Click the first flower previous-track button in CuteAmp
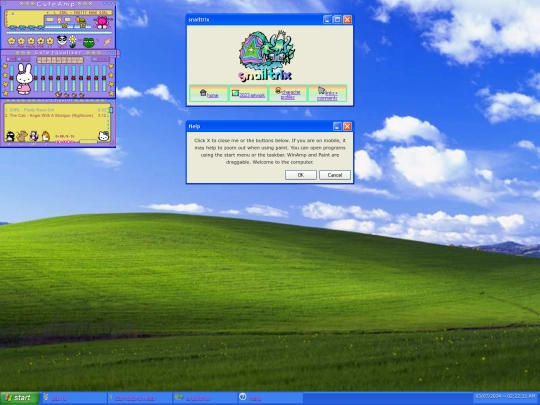540x405 pixels. pyautogui.click(x=11, y=41)
